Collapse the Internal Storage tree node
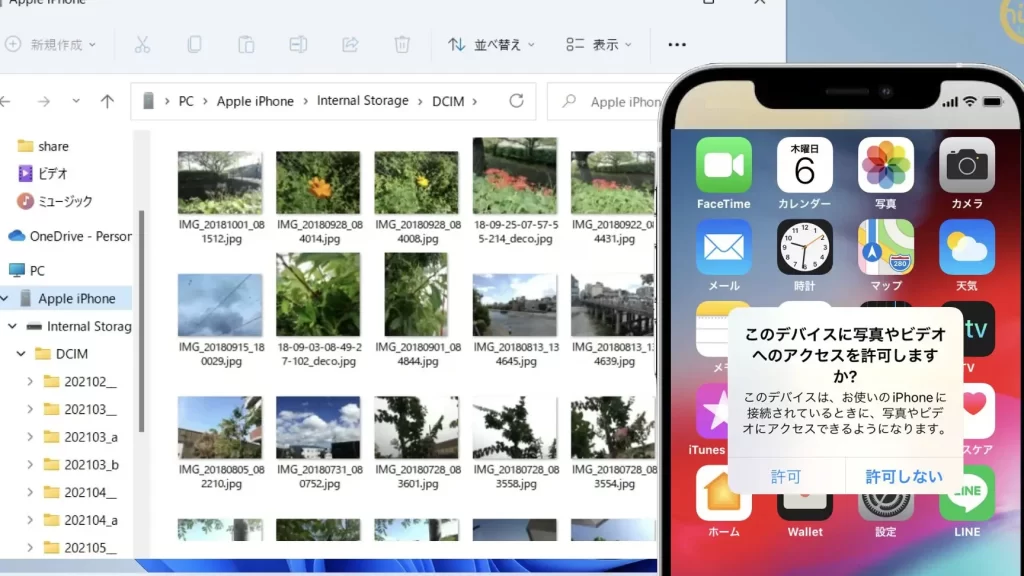1024x576 pixels. 12,326
